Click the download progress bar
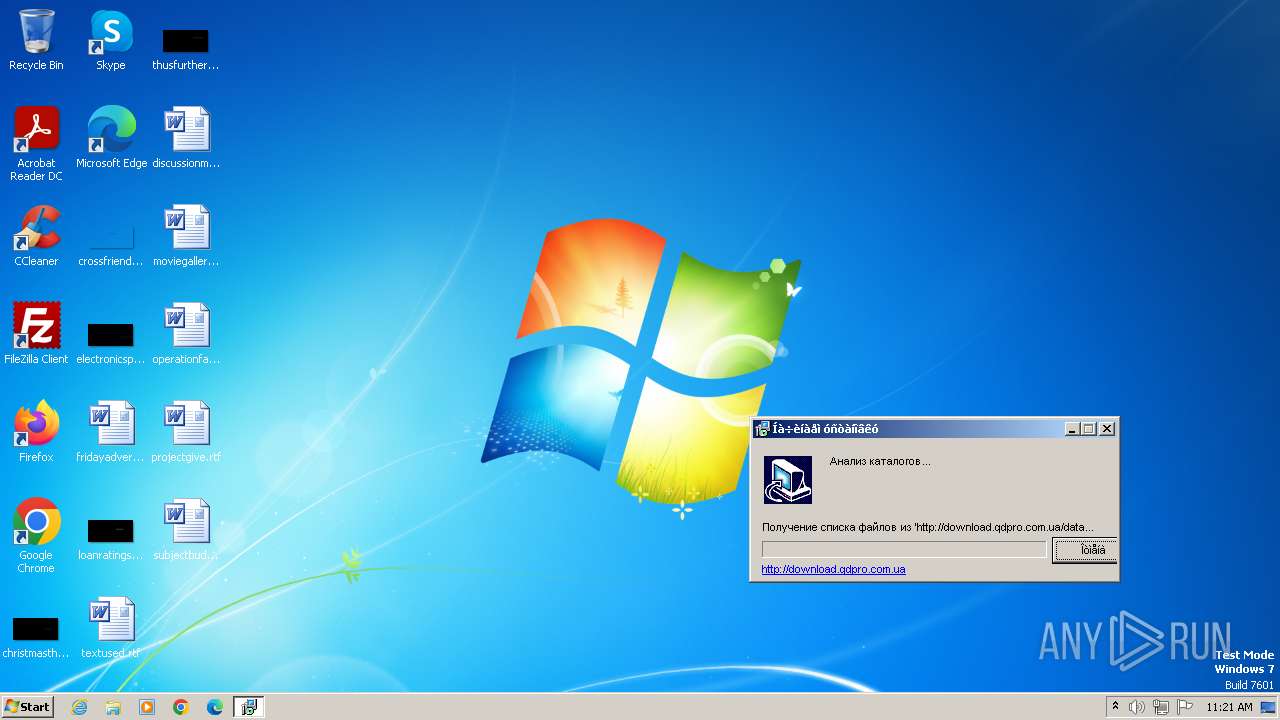 904,549
